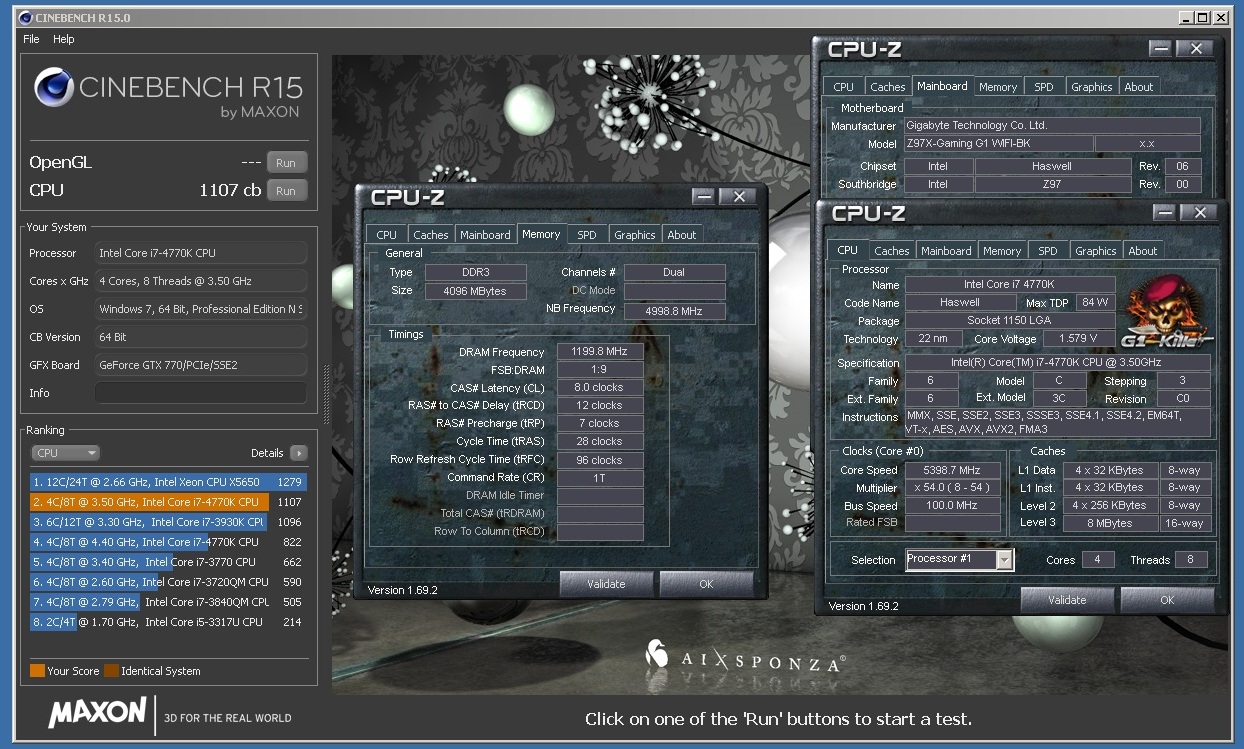Switch to Caches tab in processor CPU-Z window
The height and width of the screenshot is (749, 1244).
891,251
